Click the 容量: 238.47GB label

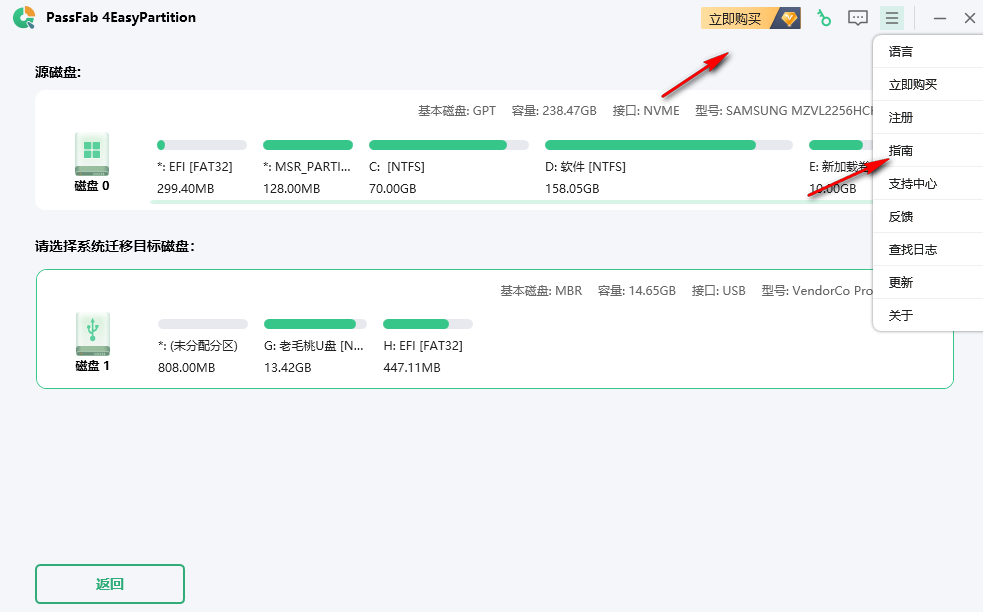coord(554,111)
